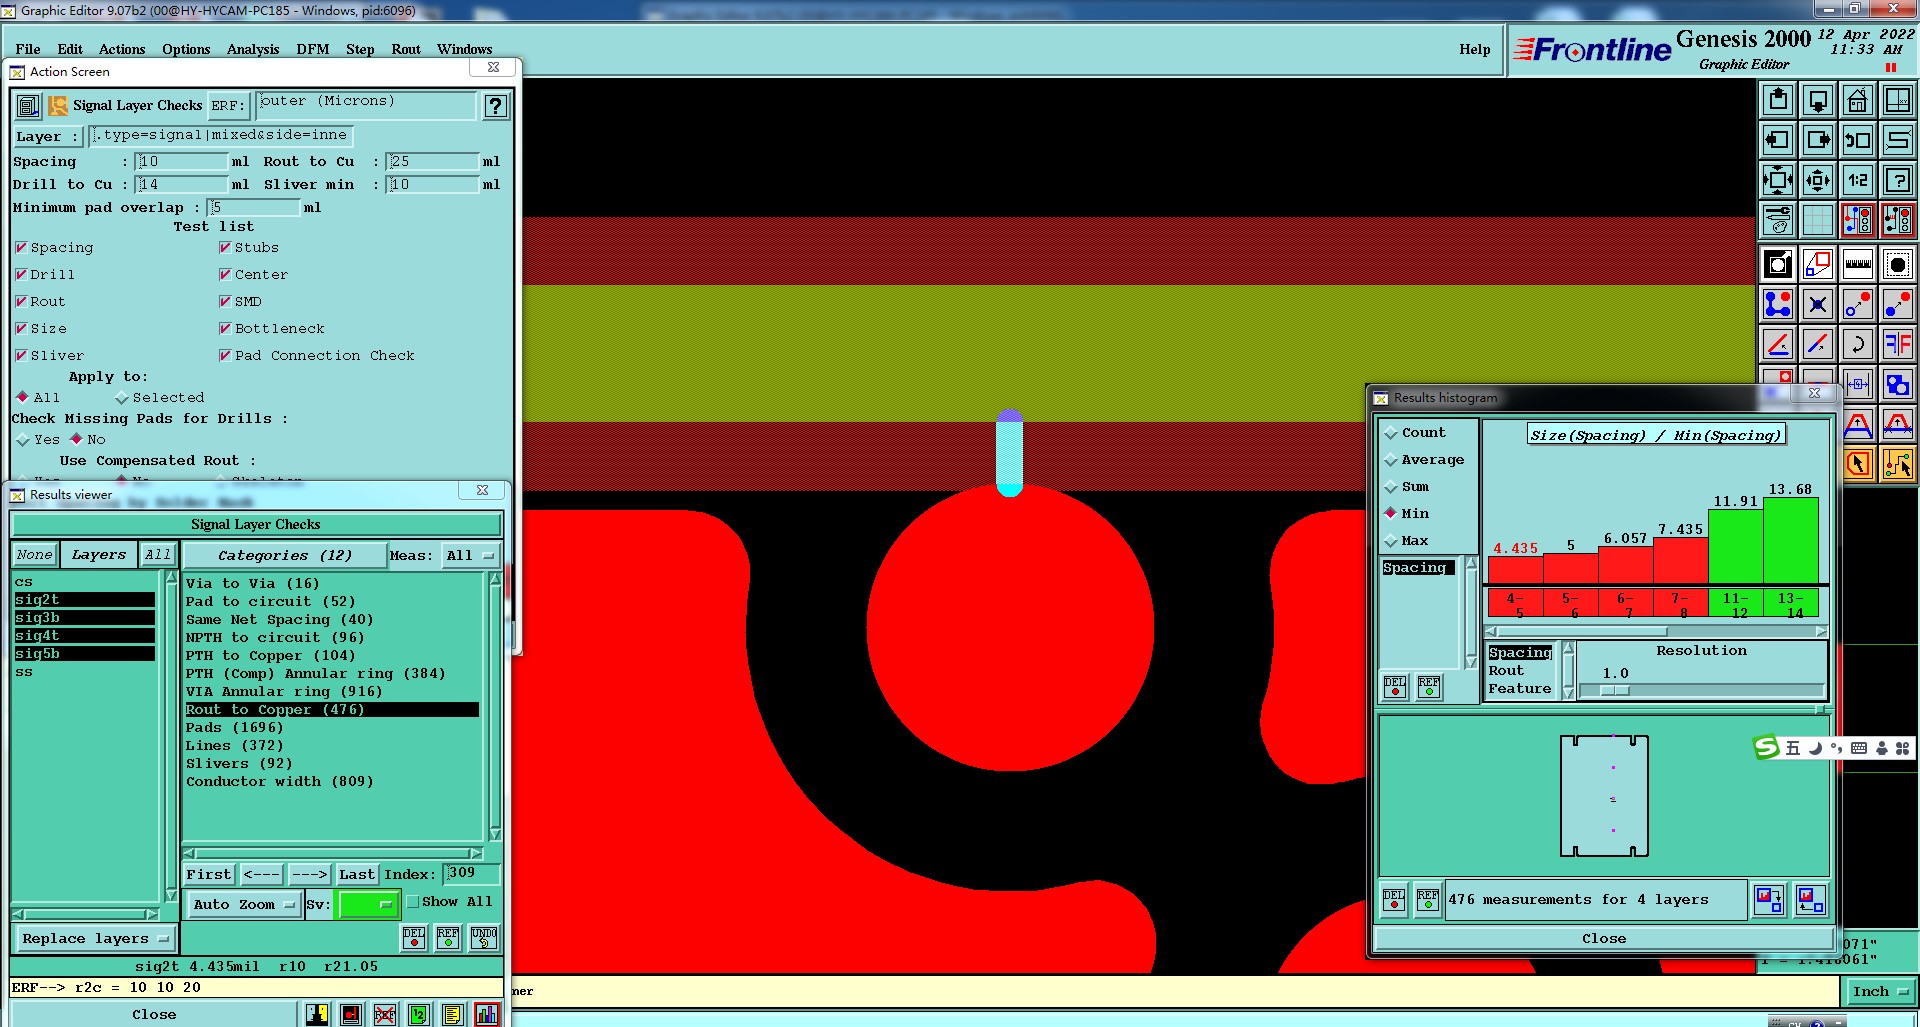Click the zoom in expand icon
The width and height of the screenshot is (1920, 1027).
click(x=1777, y=180)
